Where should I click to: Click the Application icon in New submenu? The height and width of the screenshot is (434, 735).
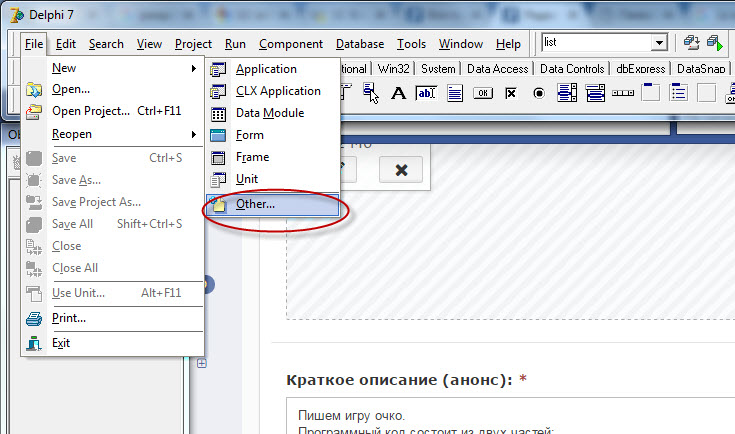pos(218,69)
